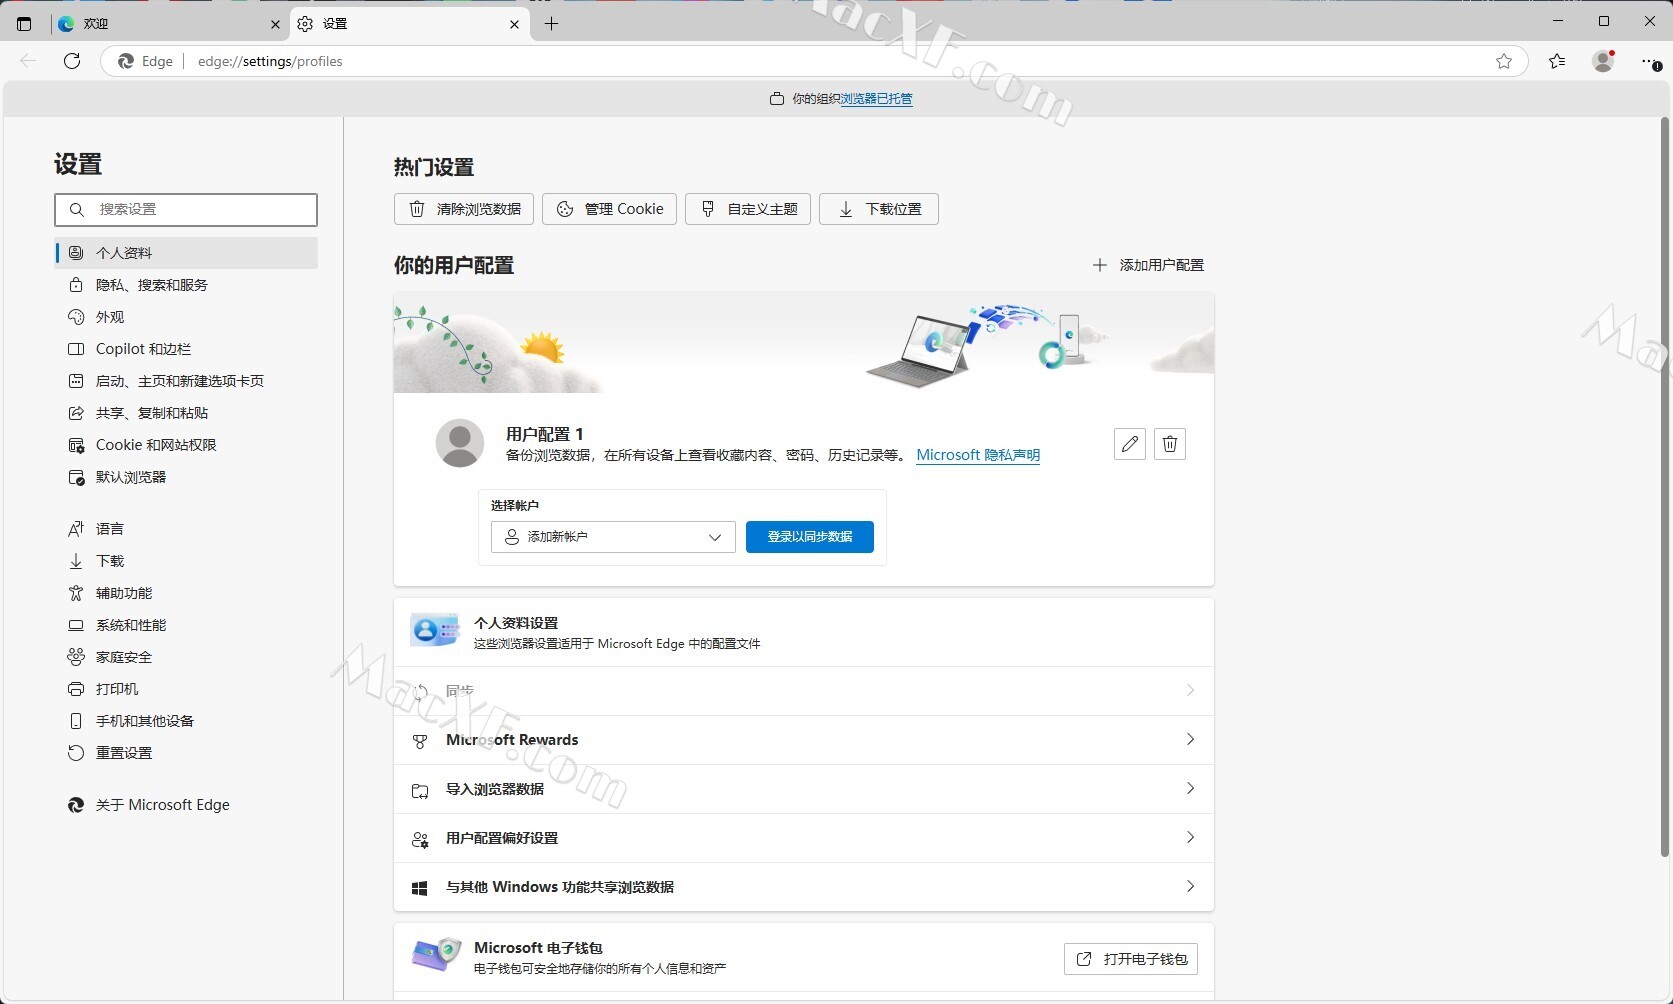Open 浏览器已托管 link
The height and width of the screenshot is (1004, 1673).
point(877,99)
